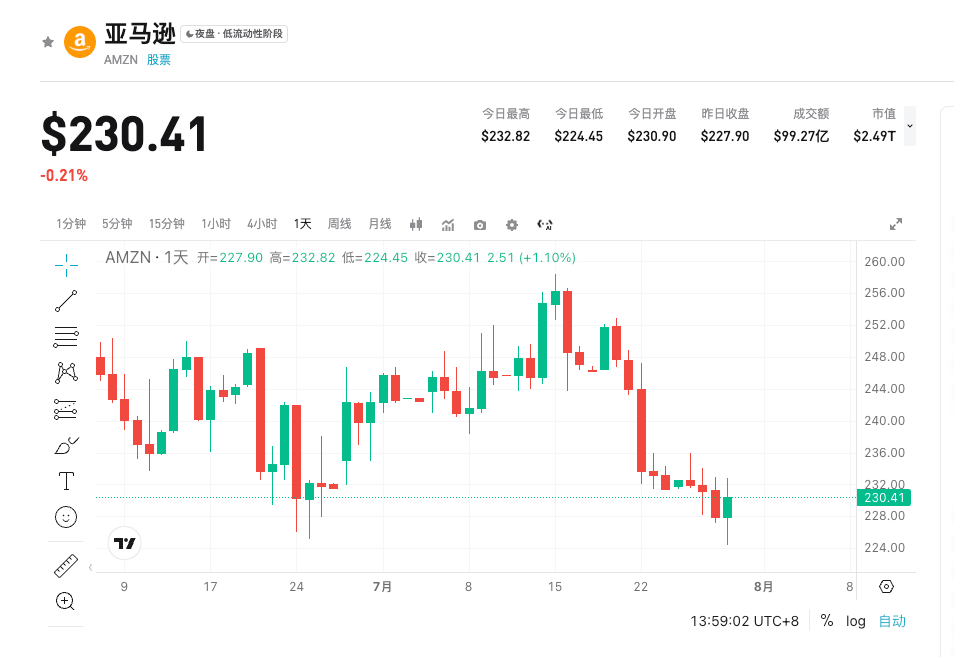
Task: Switch to 1分钟 timeframe
Action: [71, 224]
